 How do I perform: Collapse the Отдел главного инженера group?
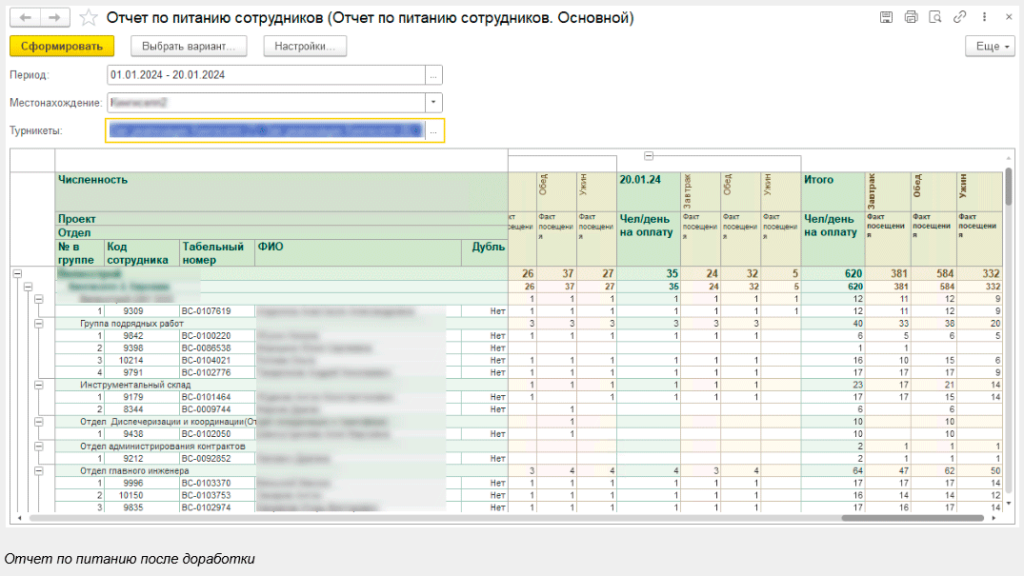38,470
